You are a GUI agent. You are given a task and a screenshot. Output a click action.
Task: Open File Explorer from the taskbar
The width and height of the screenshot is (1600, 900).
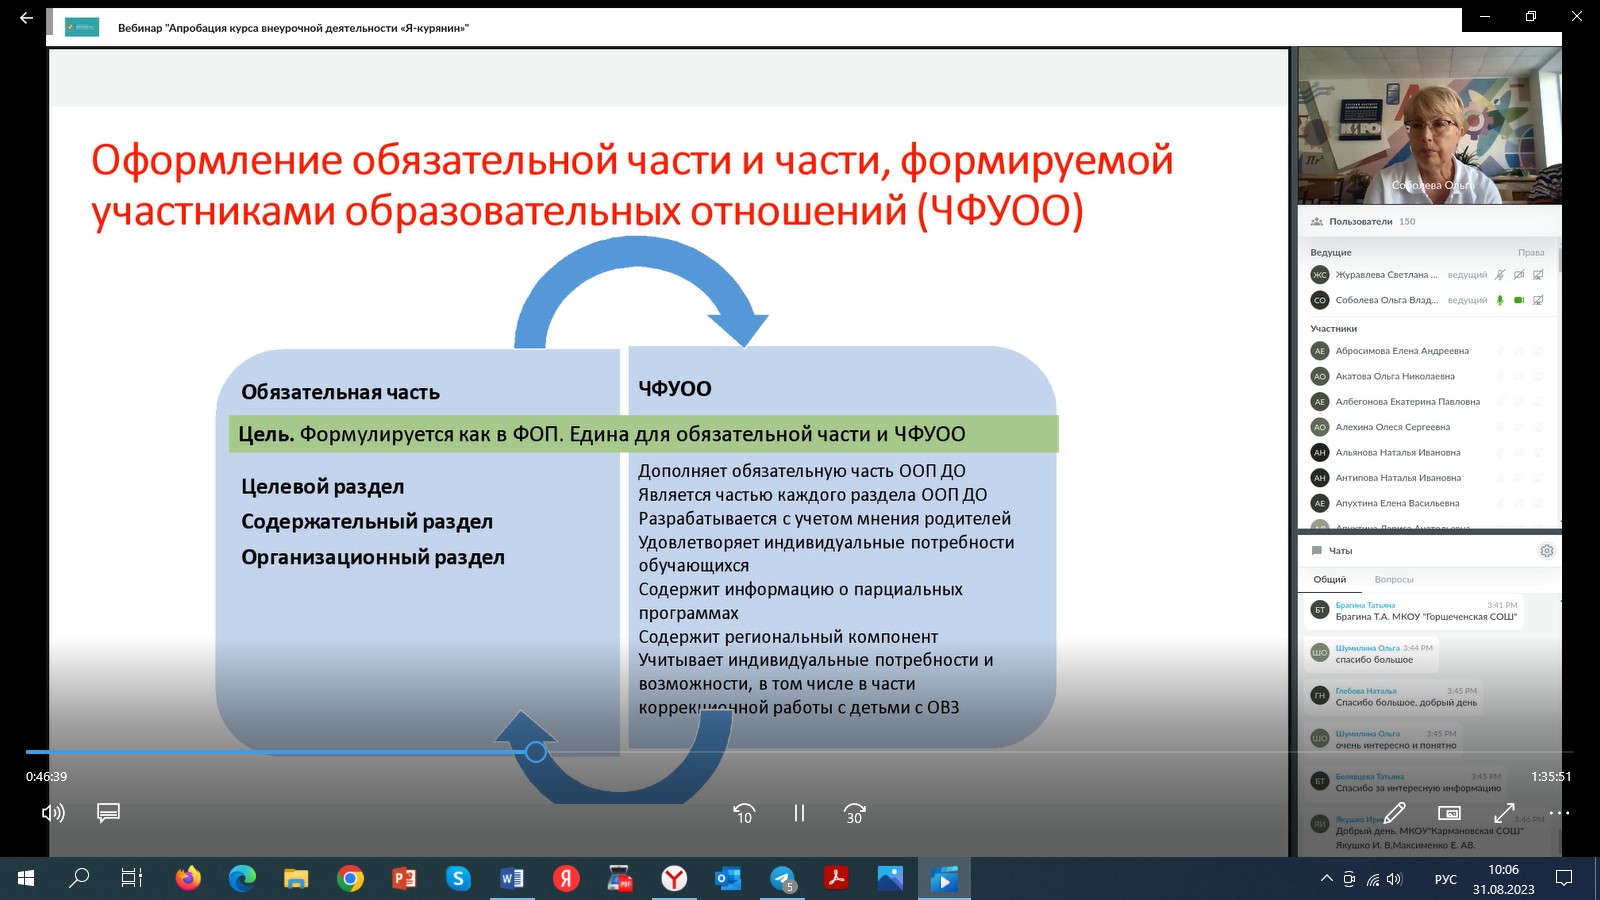296,879
